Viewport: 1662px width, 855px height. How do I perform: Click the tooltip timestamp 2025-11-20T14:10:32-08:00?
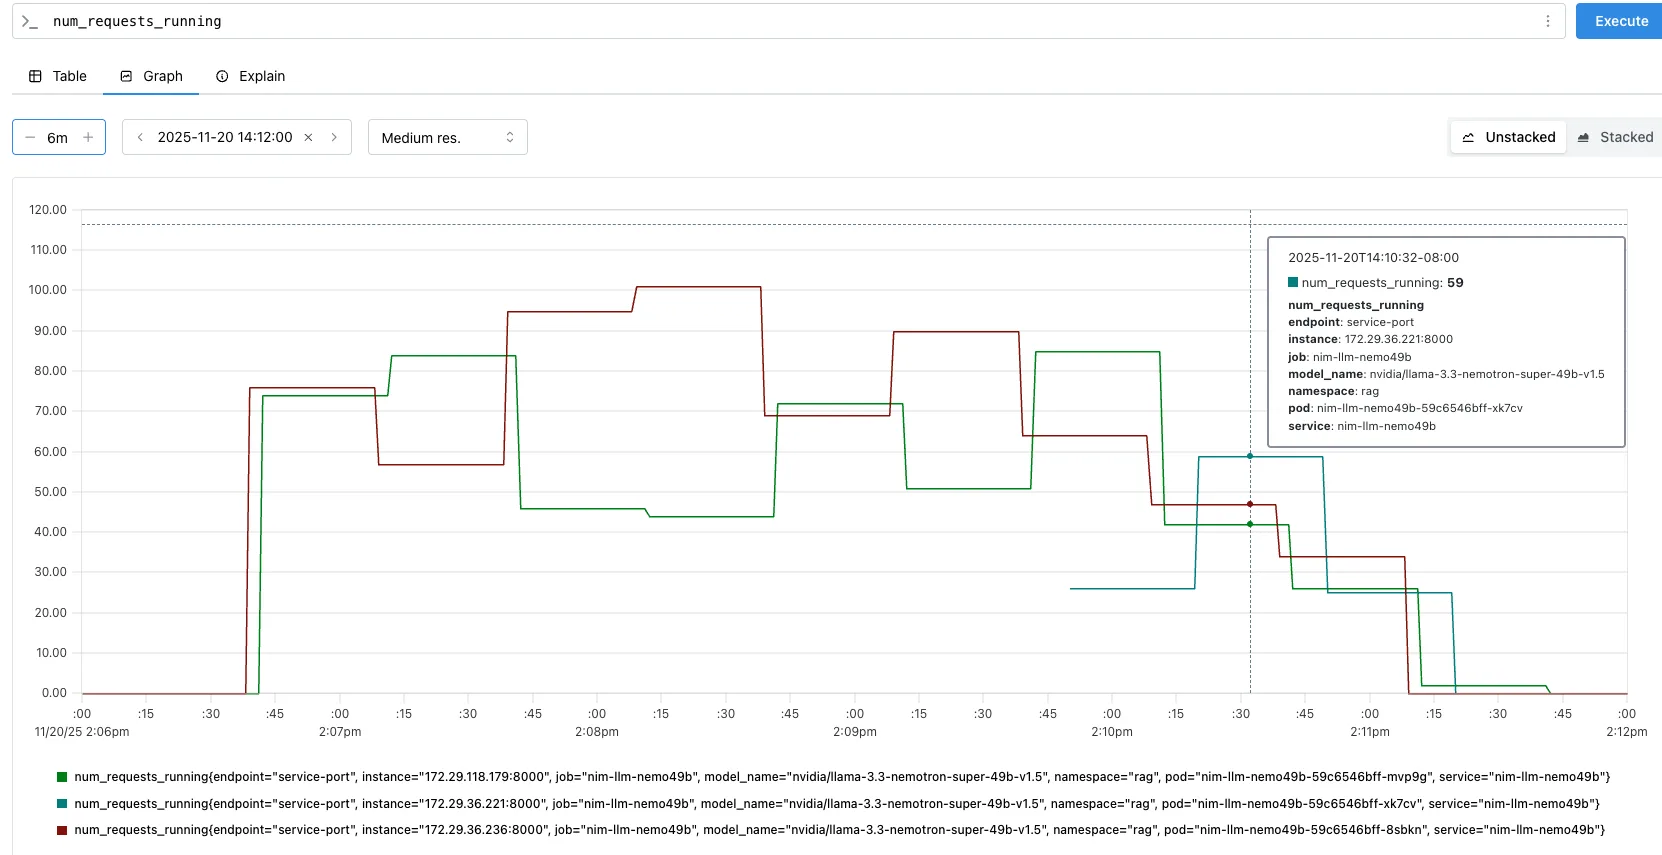1373,258
